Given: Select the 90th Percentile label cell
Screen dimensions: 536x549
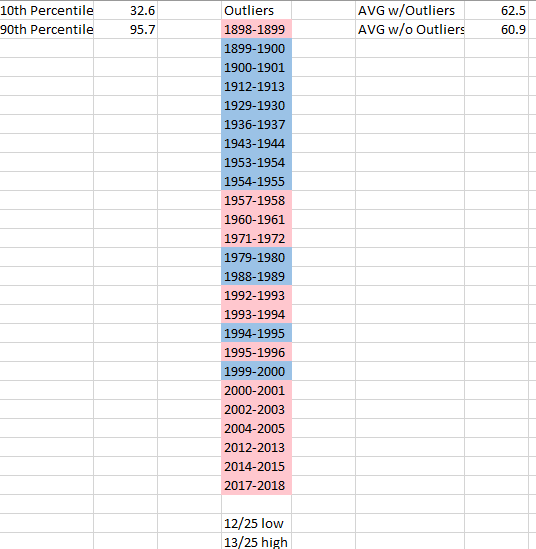Looking at the screenshot, I should (x=47, y=29).
